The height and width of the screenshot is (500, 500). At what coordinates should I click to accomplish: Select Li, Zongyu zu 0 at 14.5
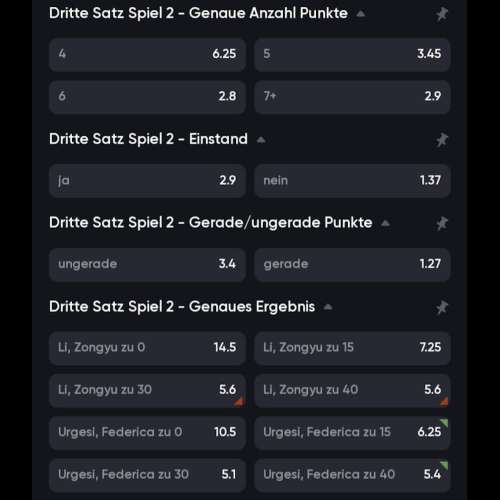pos(147,348)
